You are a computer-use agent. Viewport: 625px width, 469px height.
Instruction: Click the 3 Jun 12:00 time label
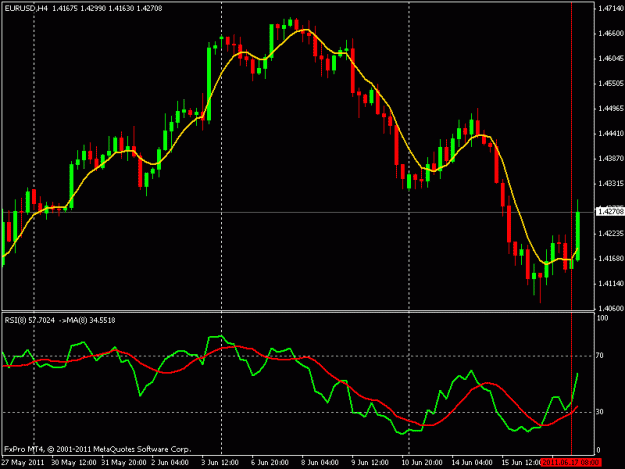[x=220, y=463]
